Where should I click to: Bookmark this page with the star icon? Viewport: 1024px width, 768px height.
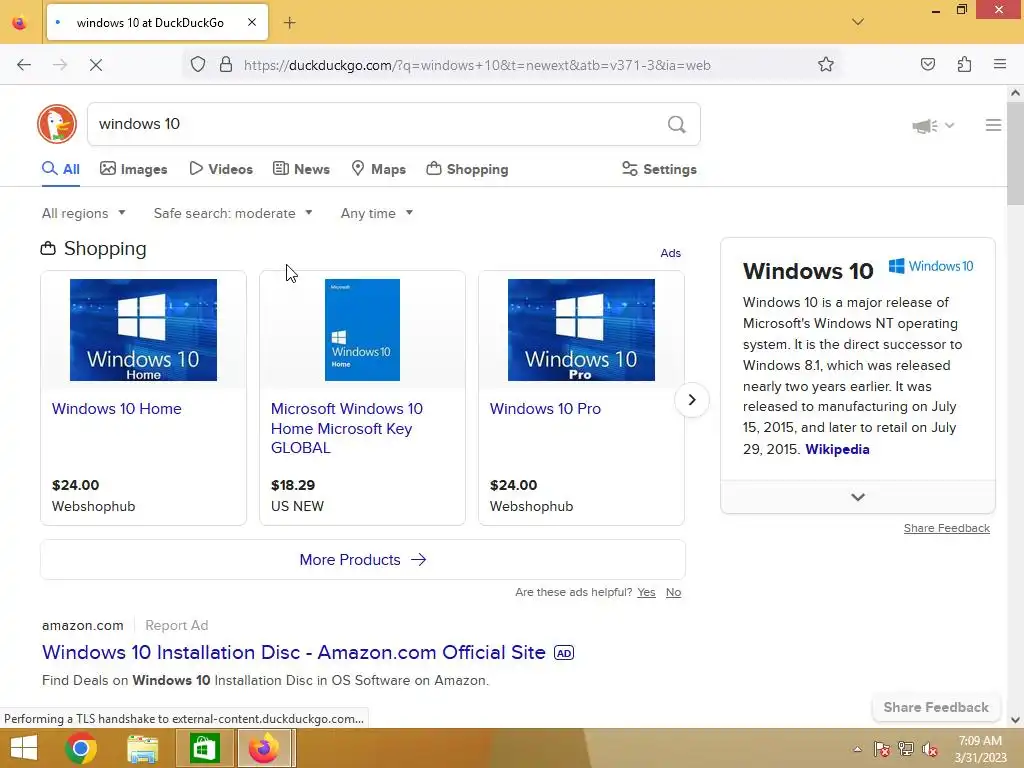click(825, 65)
